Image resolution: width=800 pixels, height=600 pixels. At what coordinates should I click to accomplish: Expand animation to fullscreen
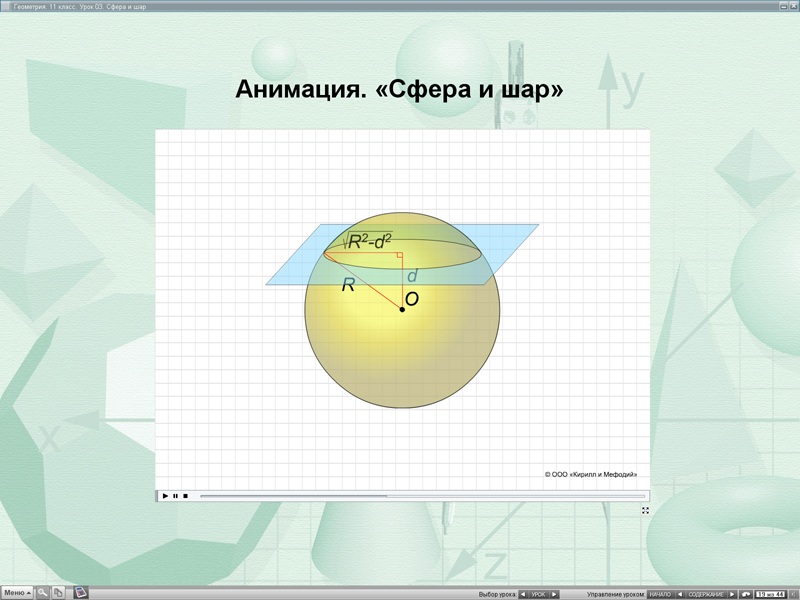tap(645, 510)
